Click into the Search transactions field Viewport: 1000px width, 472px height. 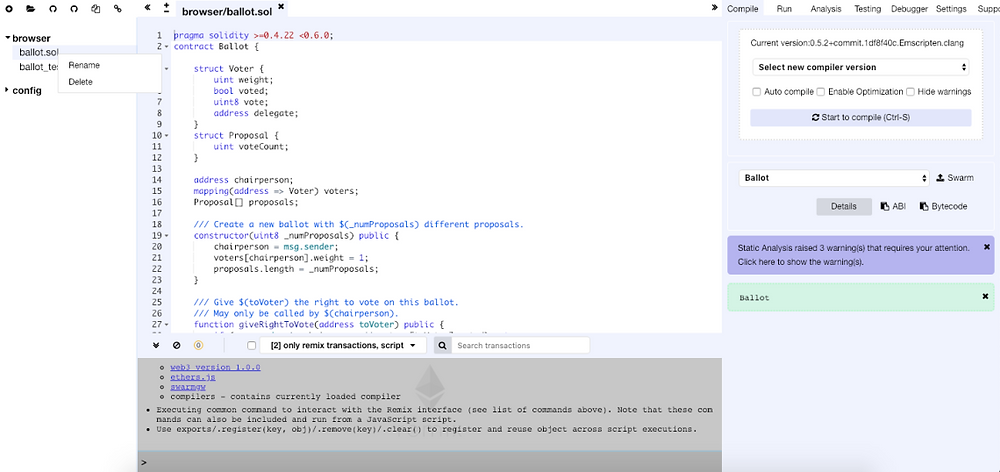520,345
